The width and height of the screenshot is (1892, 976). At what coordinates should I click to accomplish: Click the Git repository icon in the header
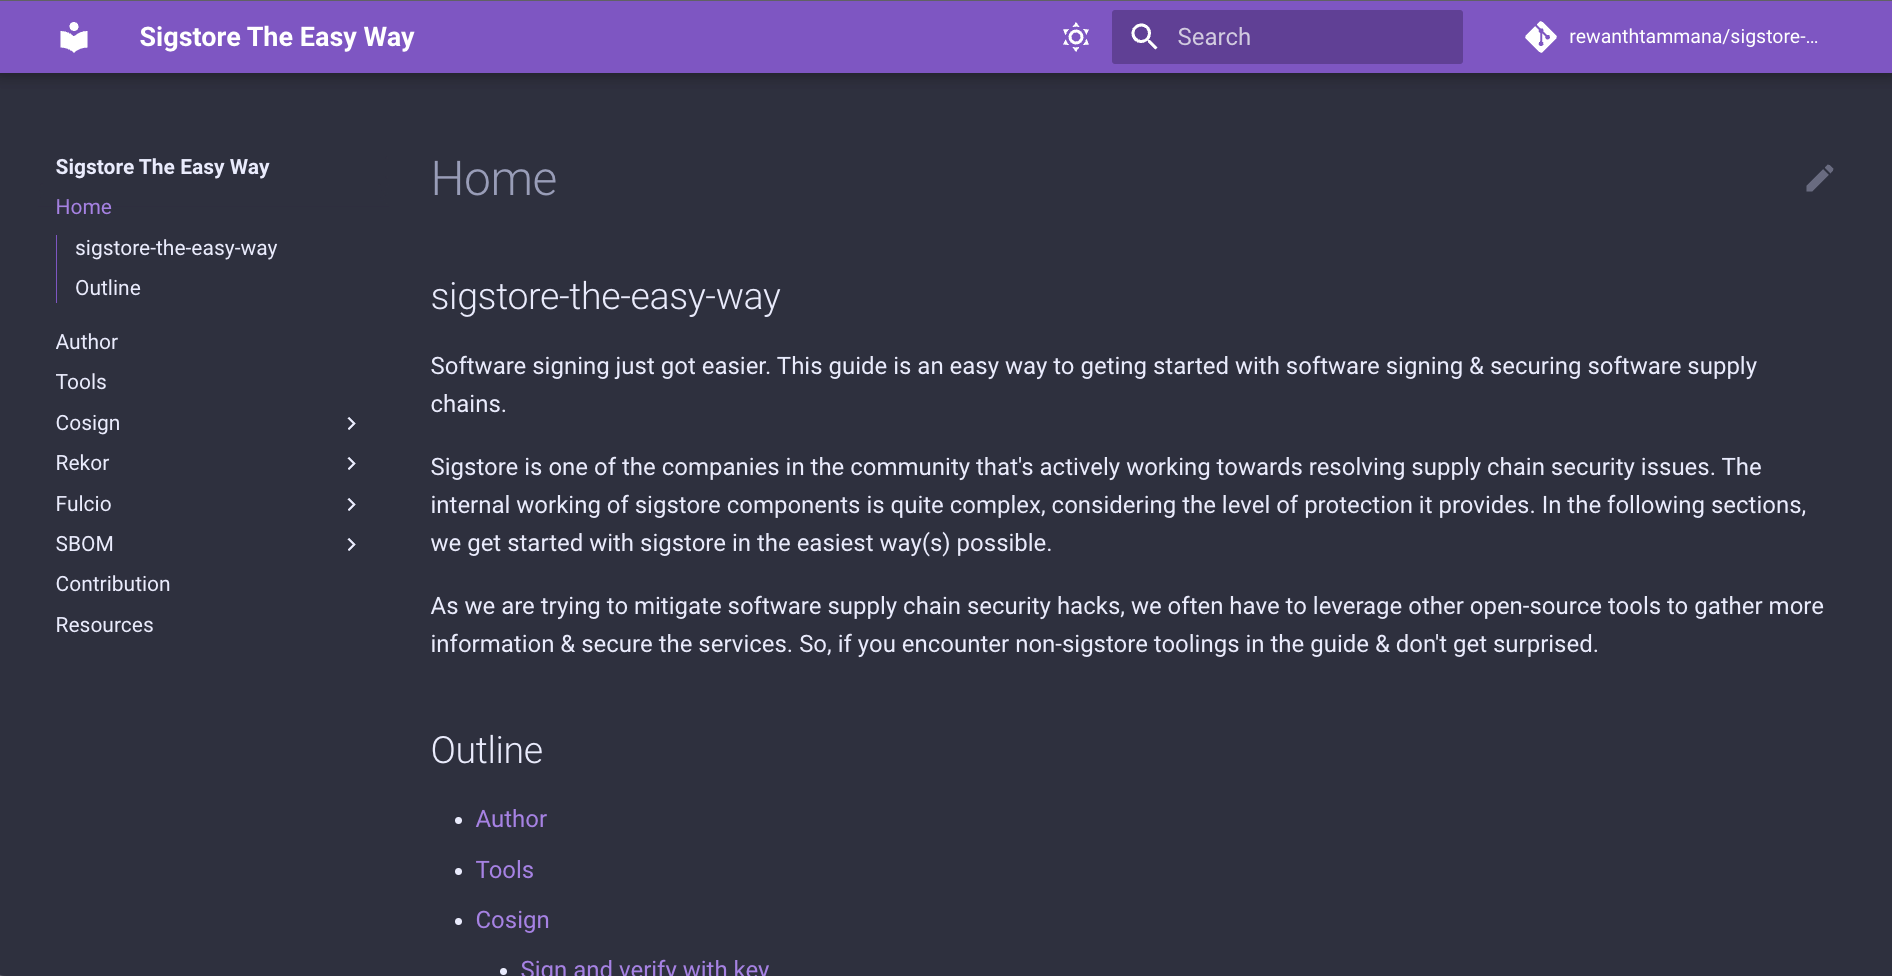tap(1541, 36)
